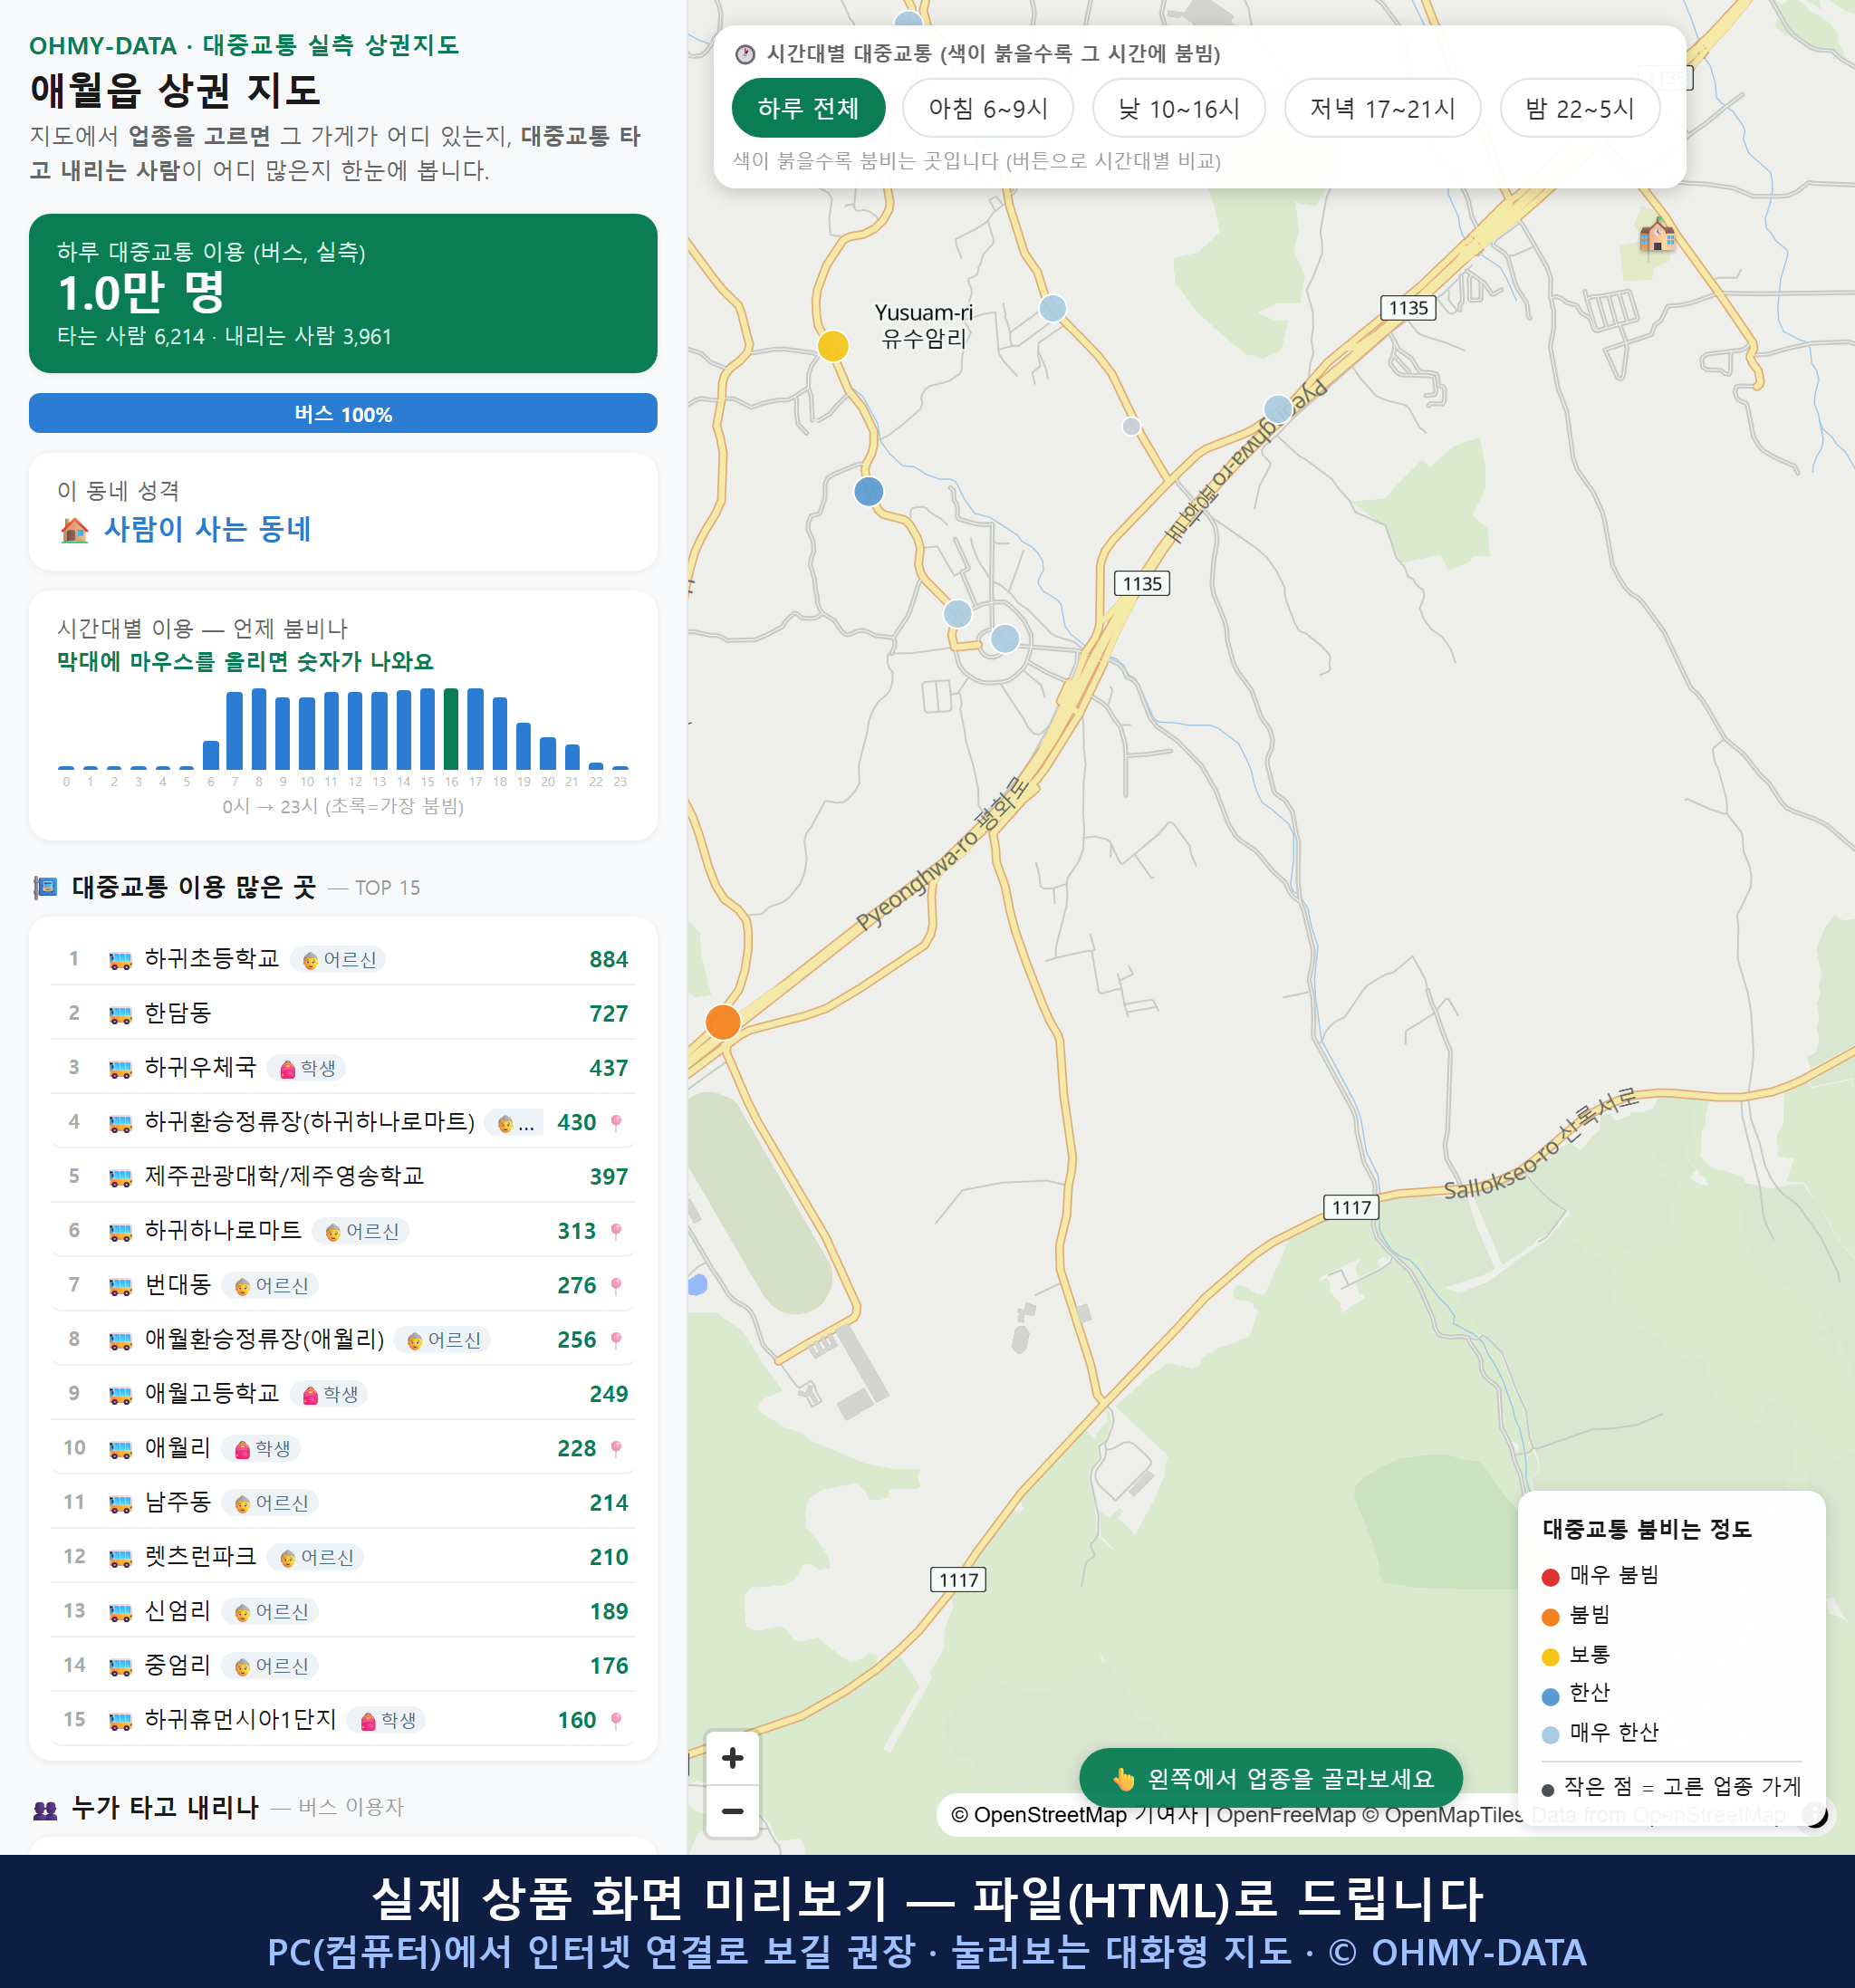Screen dimensions: 1855x1988
Task: Click the small gray dot marker on map
Action: pyautogui.click(x=1131, y=427)
